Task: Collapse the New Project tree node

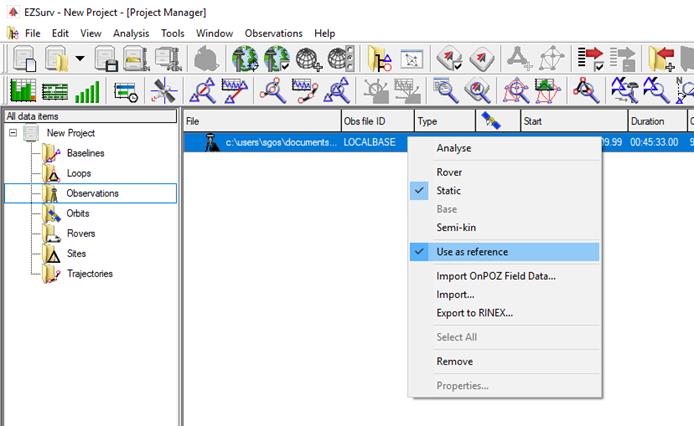Action: (x=13, y=132)
